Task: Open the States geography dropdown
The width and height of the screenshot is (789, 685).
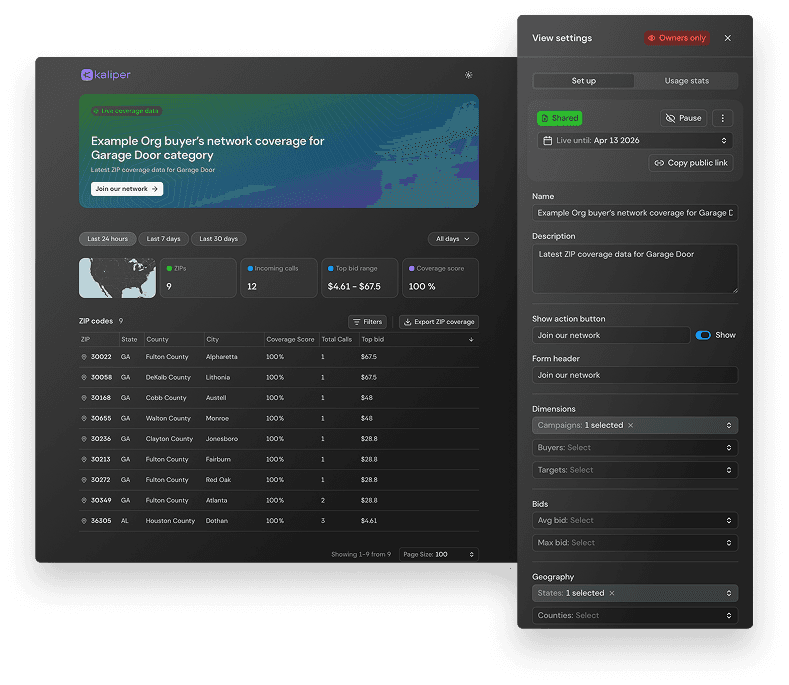Action: pyautogui.click(x=635, y=593)
